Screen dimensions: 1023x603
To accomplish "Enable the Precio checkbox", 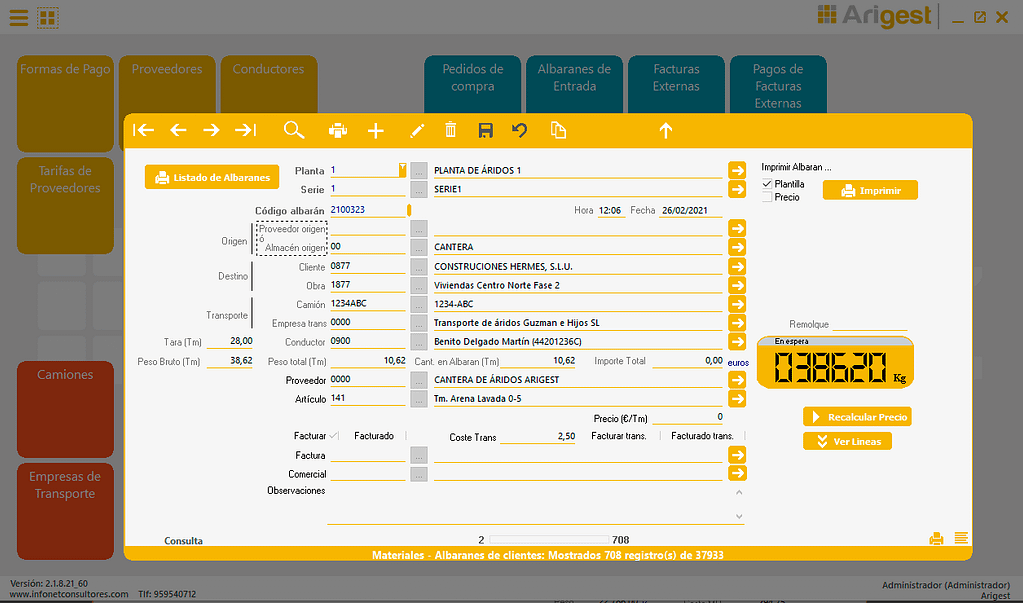I will tap(767, 197).
